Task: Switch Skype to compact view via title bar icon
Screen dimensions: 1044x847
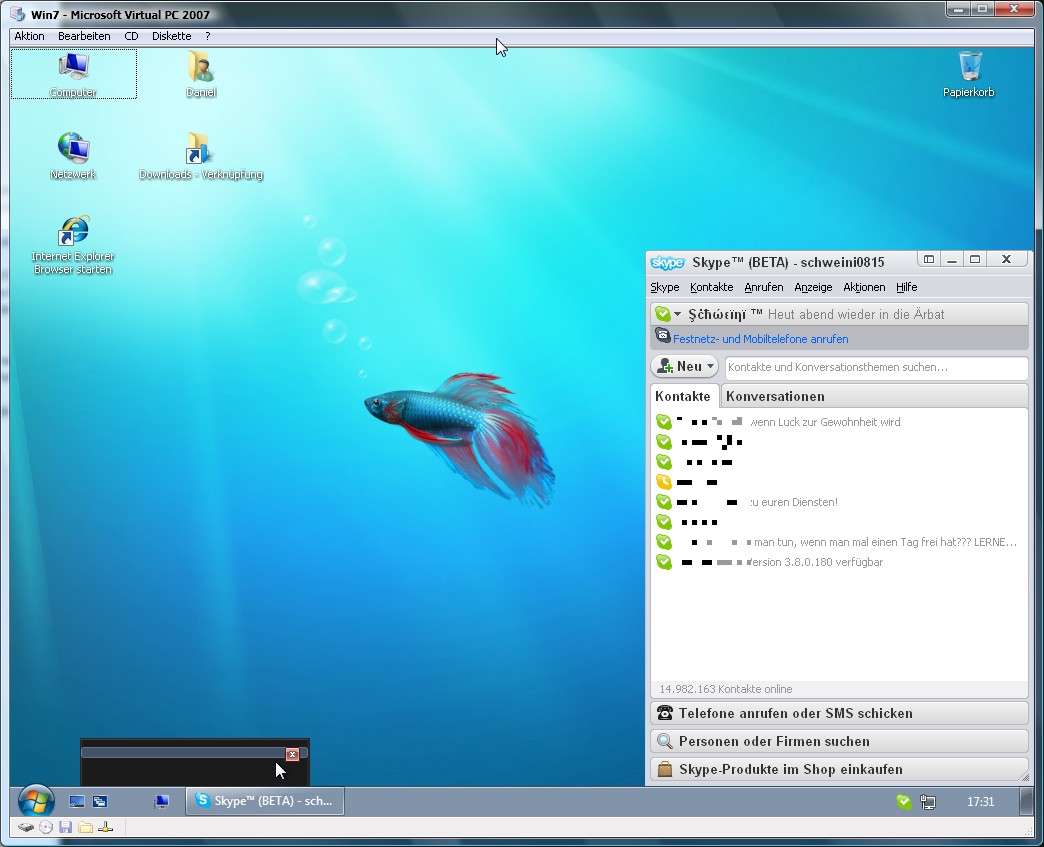Action: coord(929,259)
